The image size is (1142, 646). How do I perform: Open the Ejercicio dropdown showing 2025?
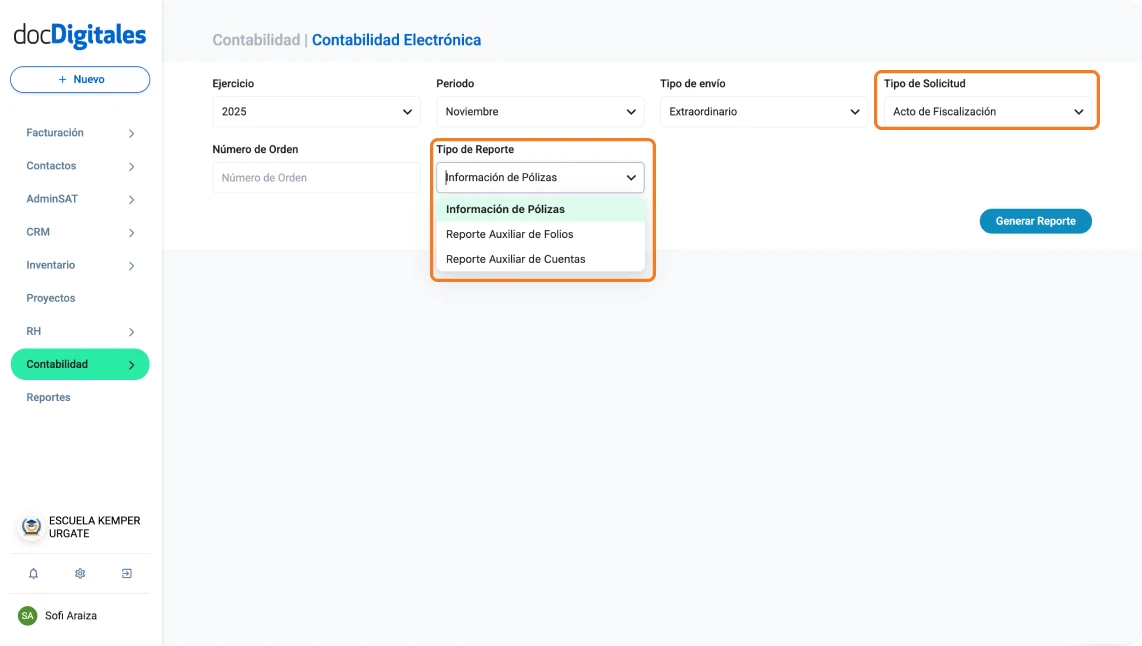(x=316, y=112)
